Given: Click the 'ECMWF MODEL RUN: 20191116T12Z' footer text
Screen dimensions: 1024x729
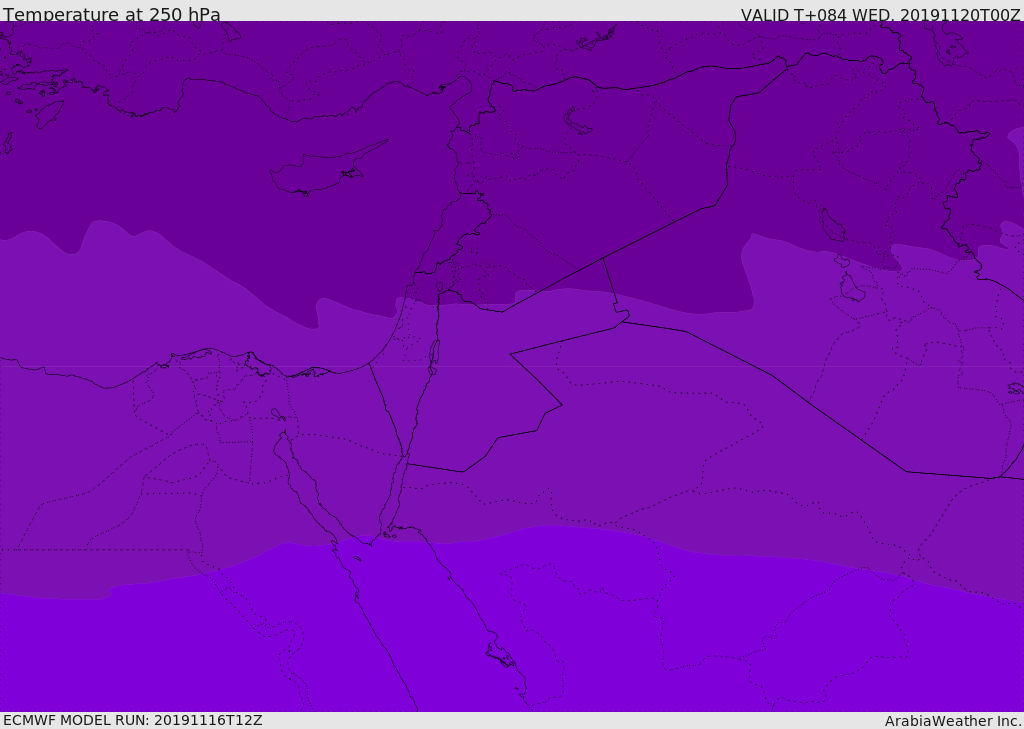Looking at the screenshot, I should point(133,720).
